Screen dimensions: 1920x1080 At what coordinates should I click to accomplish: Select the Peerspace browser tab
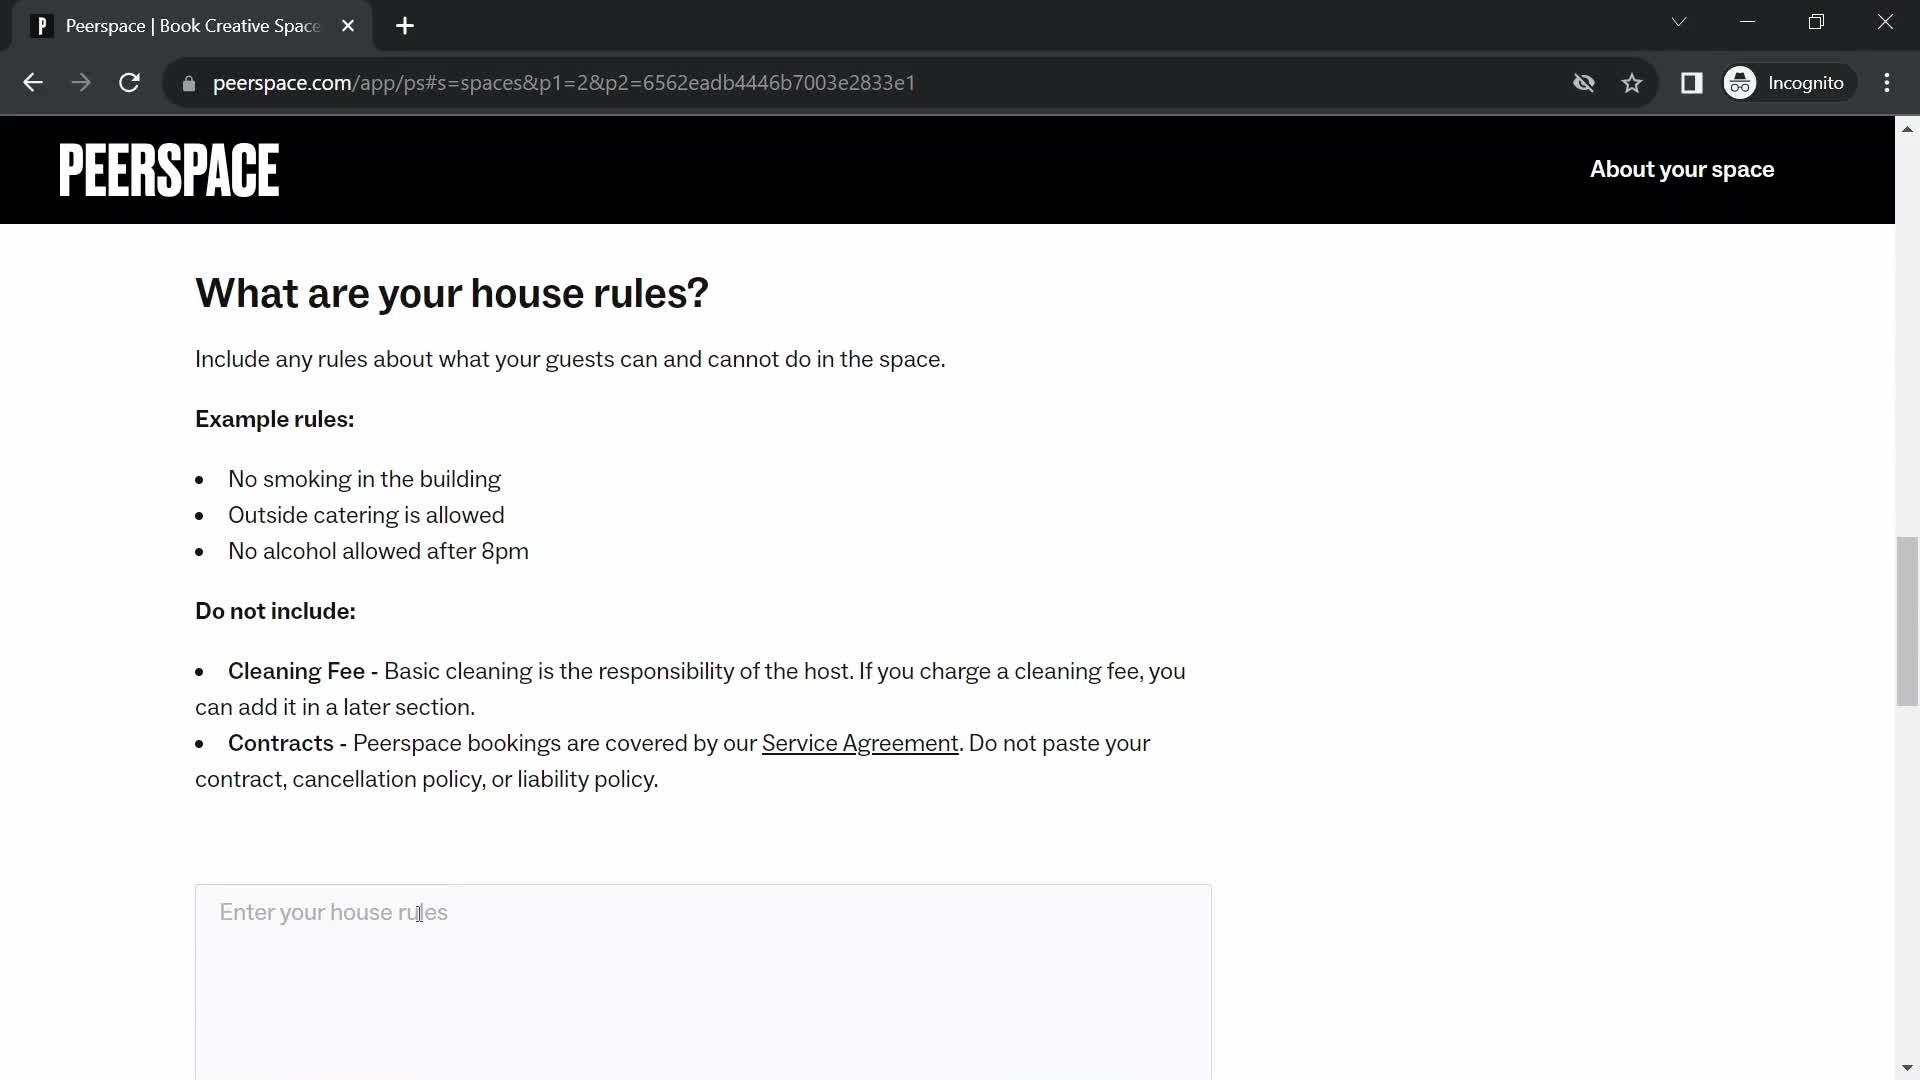click(193, 25)
